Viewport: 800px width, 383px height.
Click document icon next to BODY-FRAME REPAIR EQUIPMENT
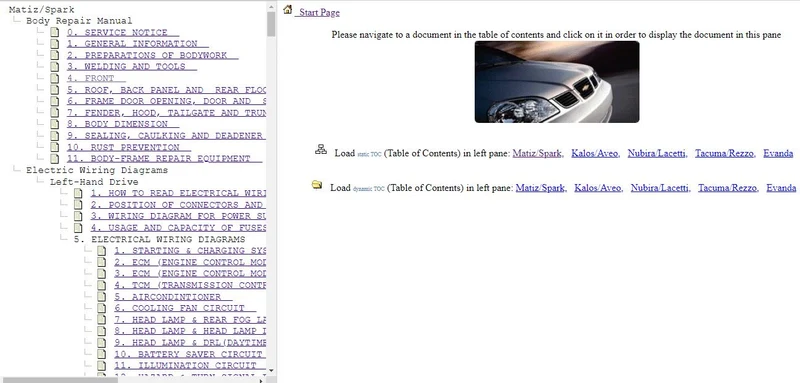pos(55,159)
